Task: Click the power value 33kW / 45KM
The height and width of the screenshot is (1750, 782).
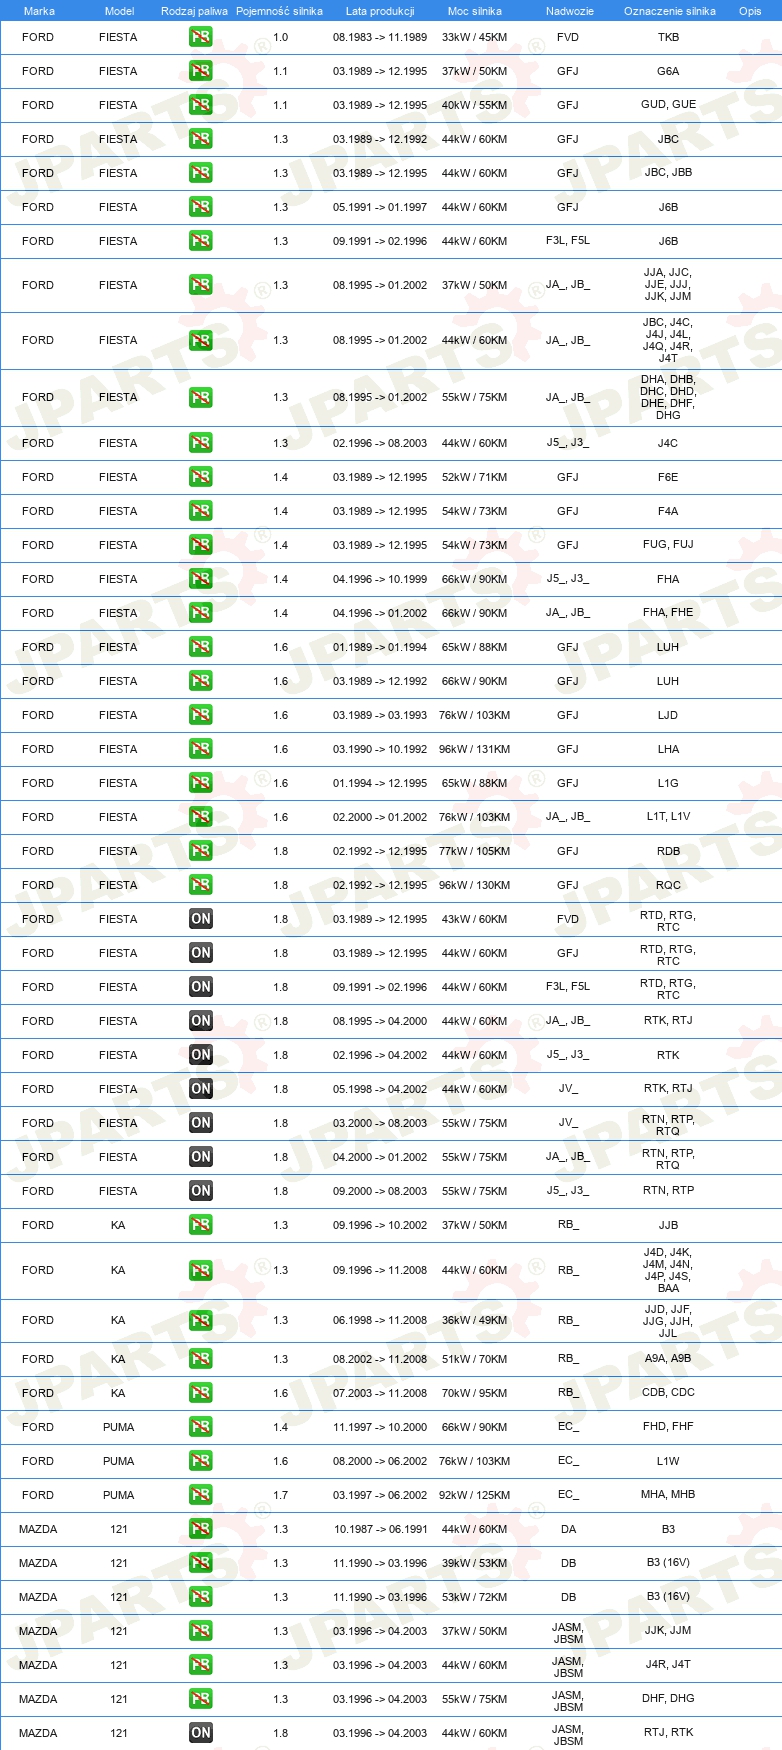Action: tap(475, 37)
